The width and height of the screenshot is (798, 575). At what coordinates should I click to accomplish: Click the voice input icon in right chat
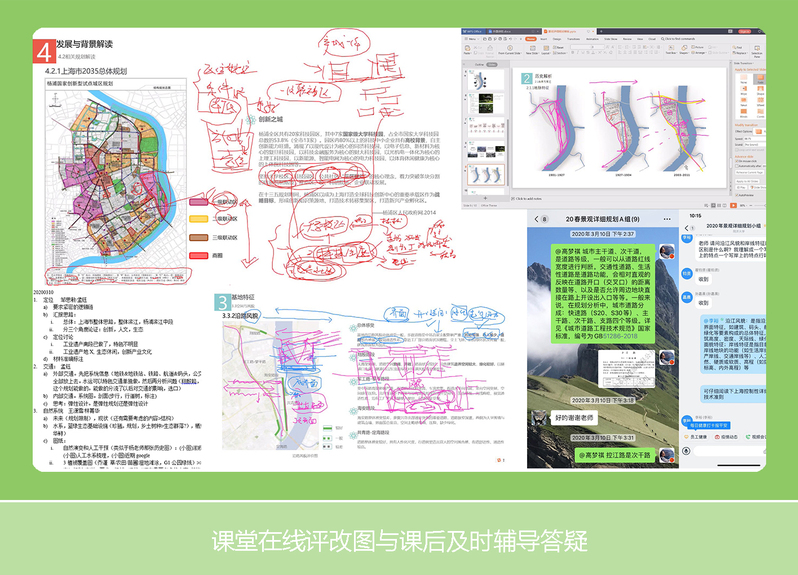(x=686, y=451)
